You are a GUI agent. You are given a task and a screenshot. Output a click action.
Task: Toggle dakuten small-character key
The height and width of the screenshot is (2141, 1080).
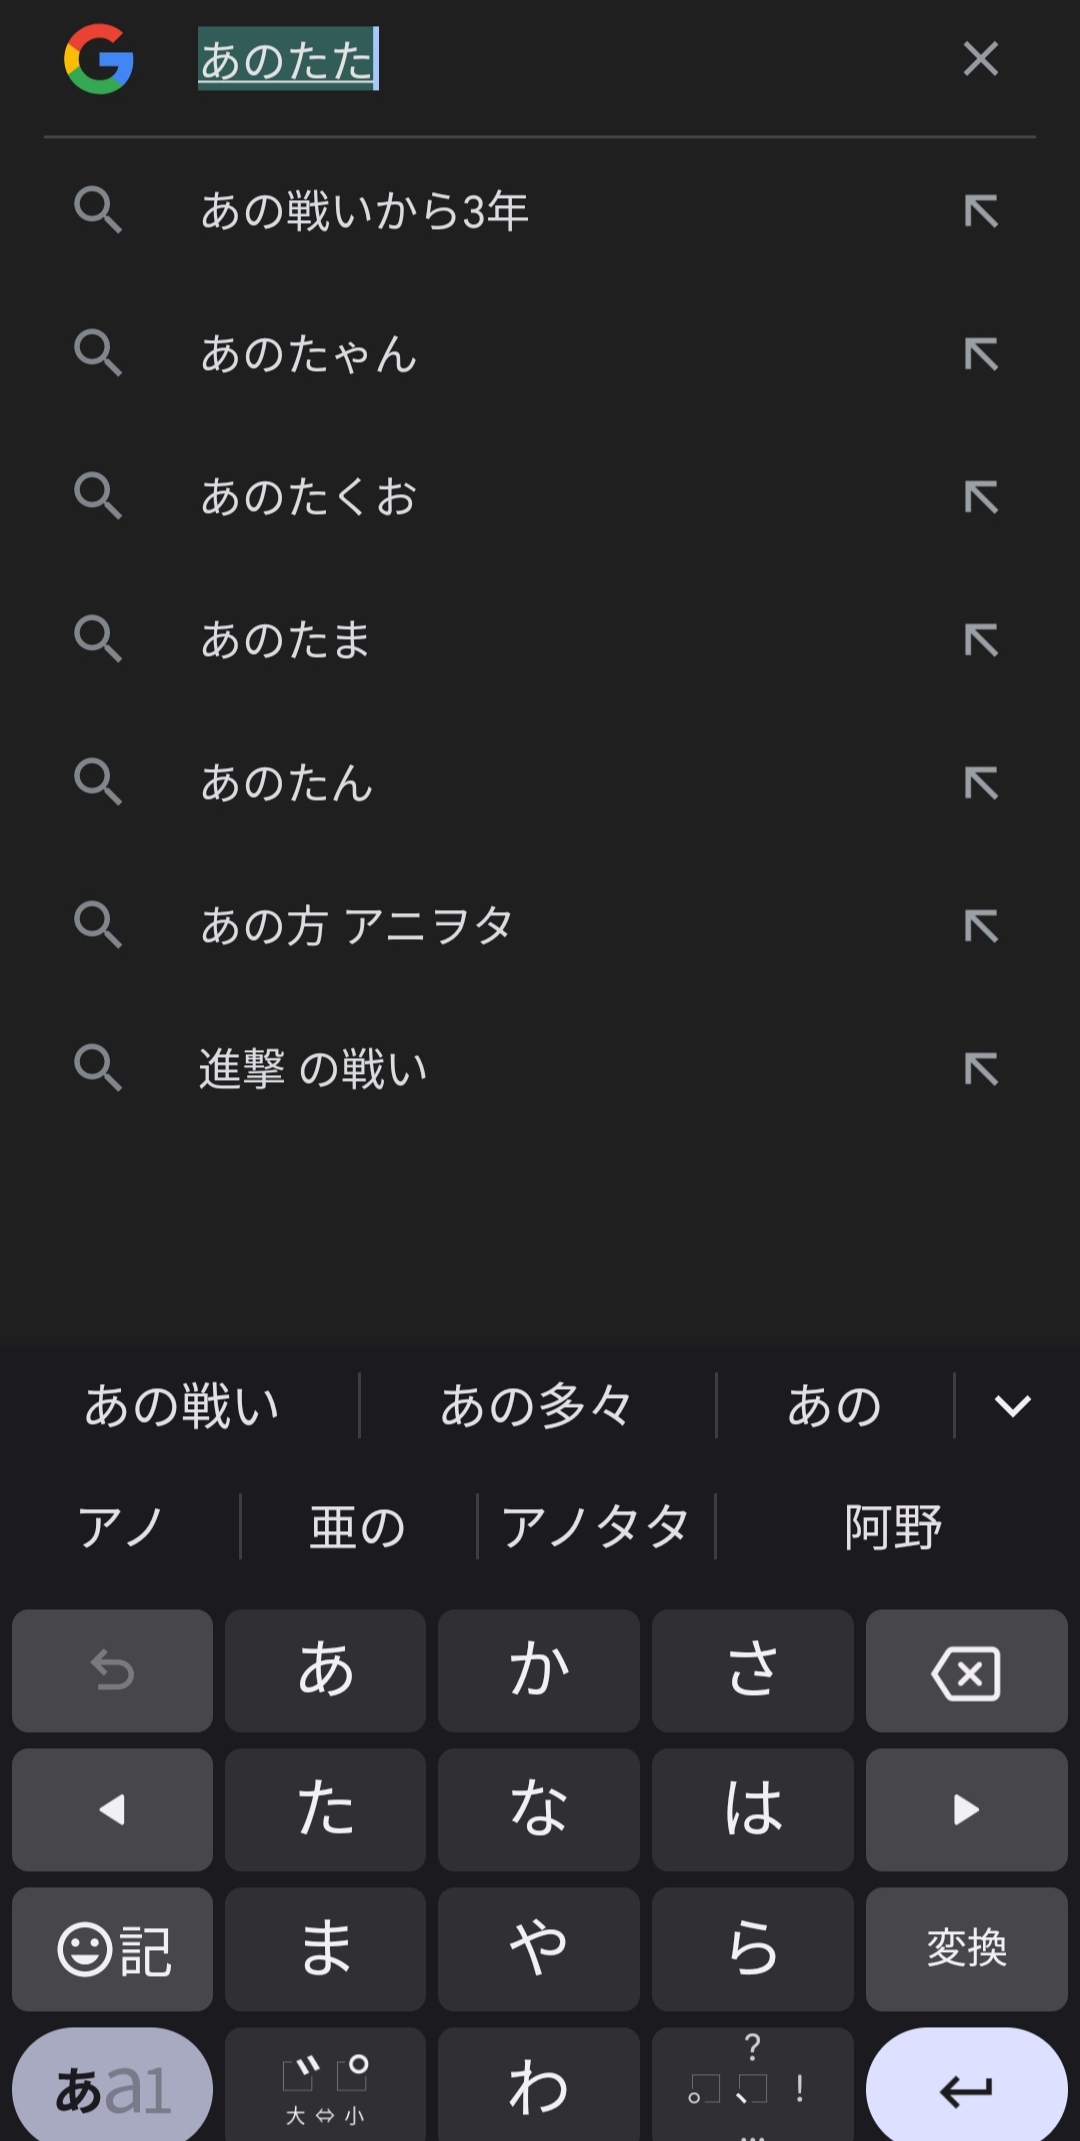pos(325,2088)
